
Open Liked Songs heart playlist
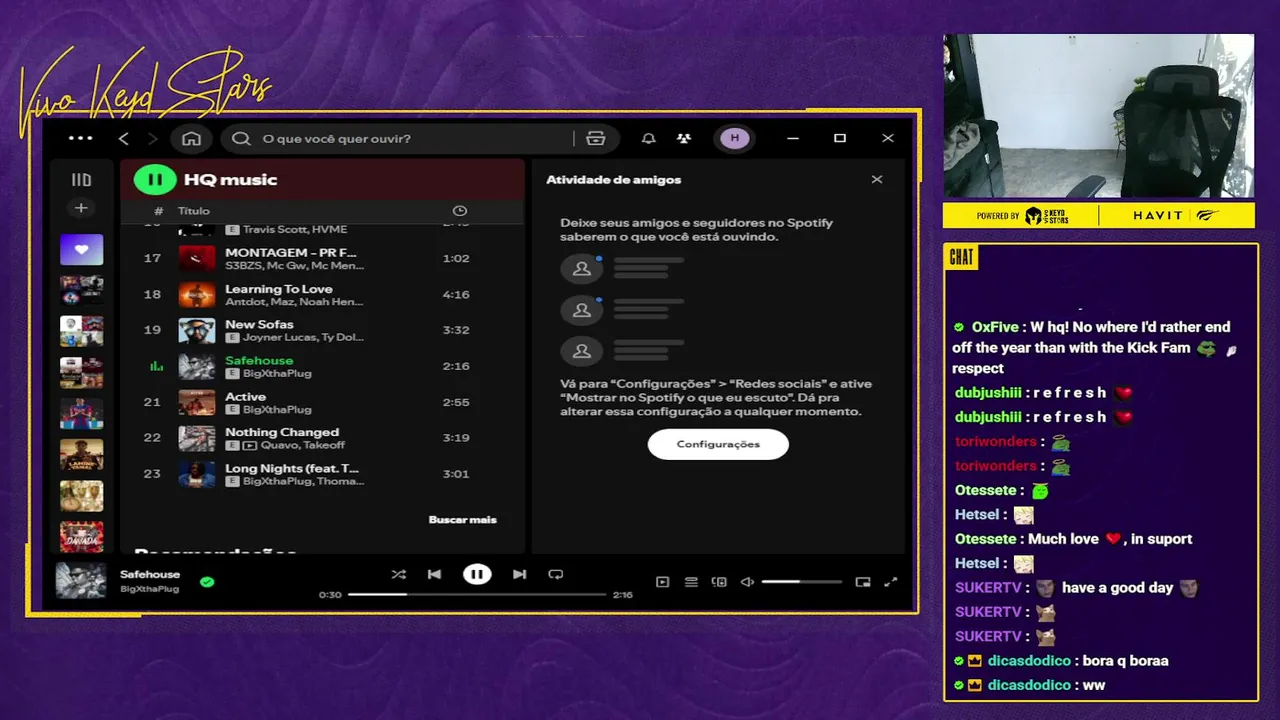tap(81, 249)
